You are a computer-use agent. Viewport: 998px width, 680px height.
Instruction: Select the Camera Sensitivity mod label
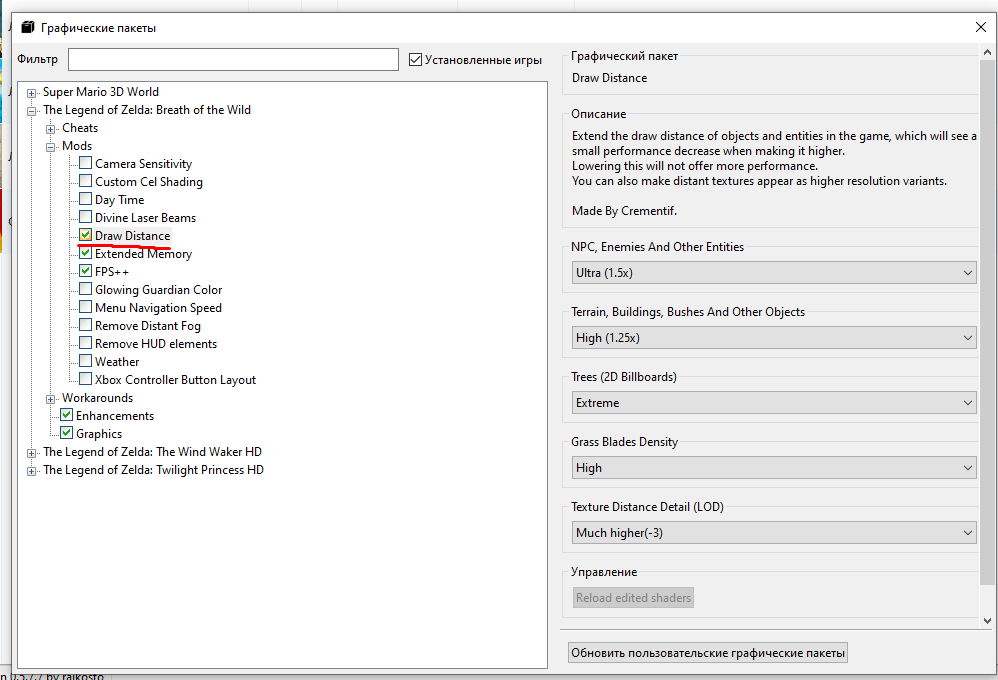143,164
